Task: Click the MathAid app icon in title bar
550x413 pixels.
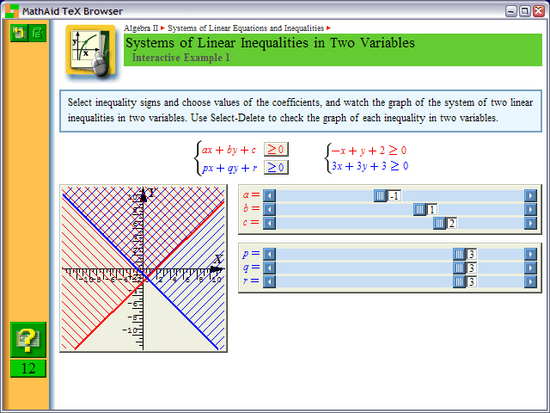Action: [x=12, y=11]
